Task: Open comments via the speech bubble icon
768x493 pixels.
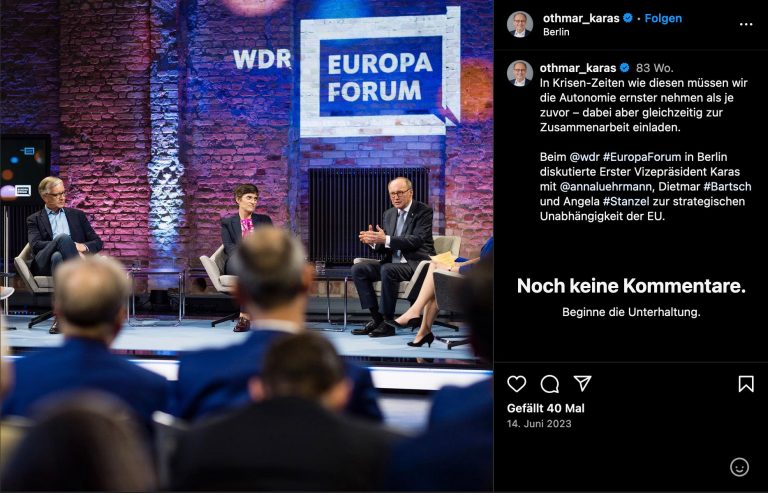Action: [x=550, y=384]
